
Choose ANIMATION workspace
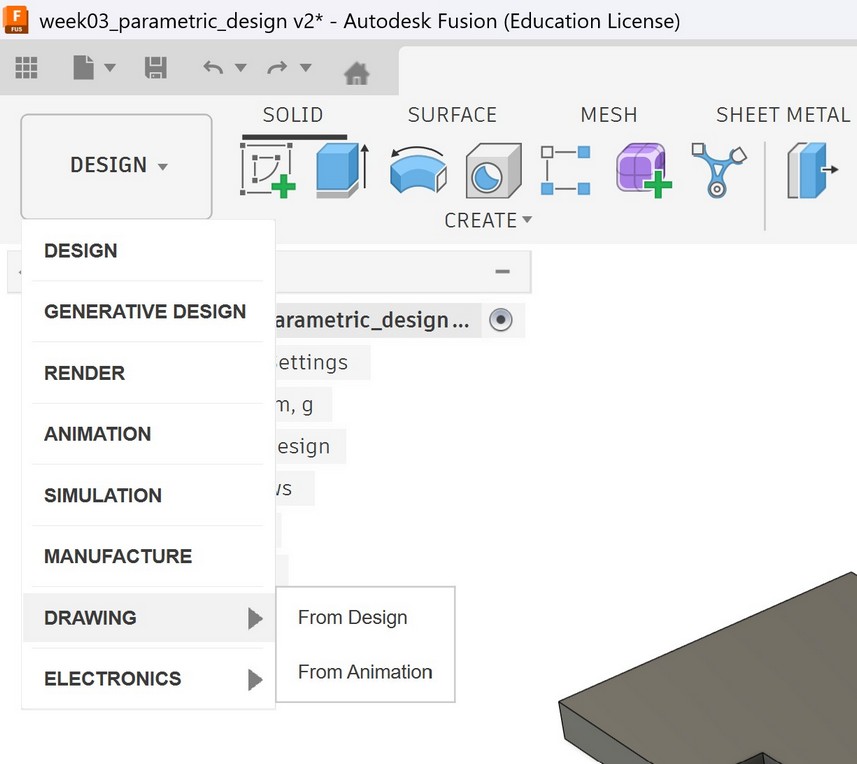[148, 434]
